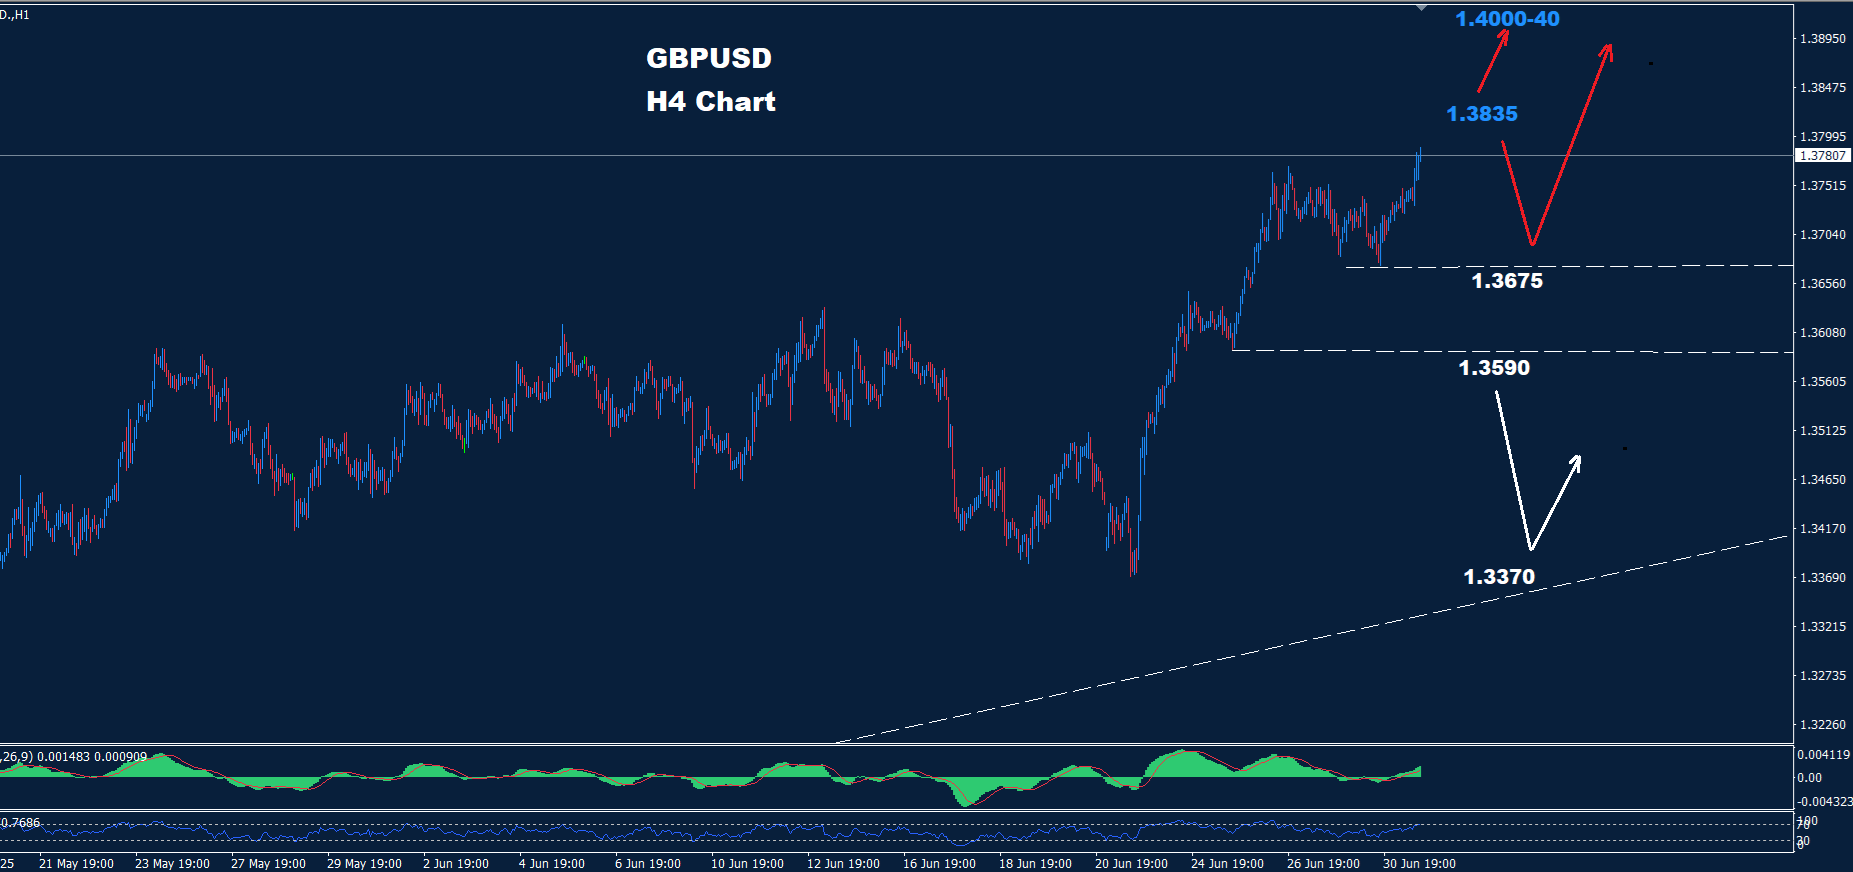Select the H4 Chart text label
The width and height of the screenshot is (1853, 872).
(x=710, y=101)
